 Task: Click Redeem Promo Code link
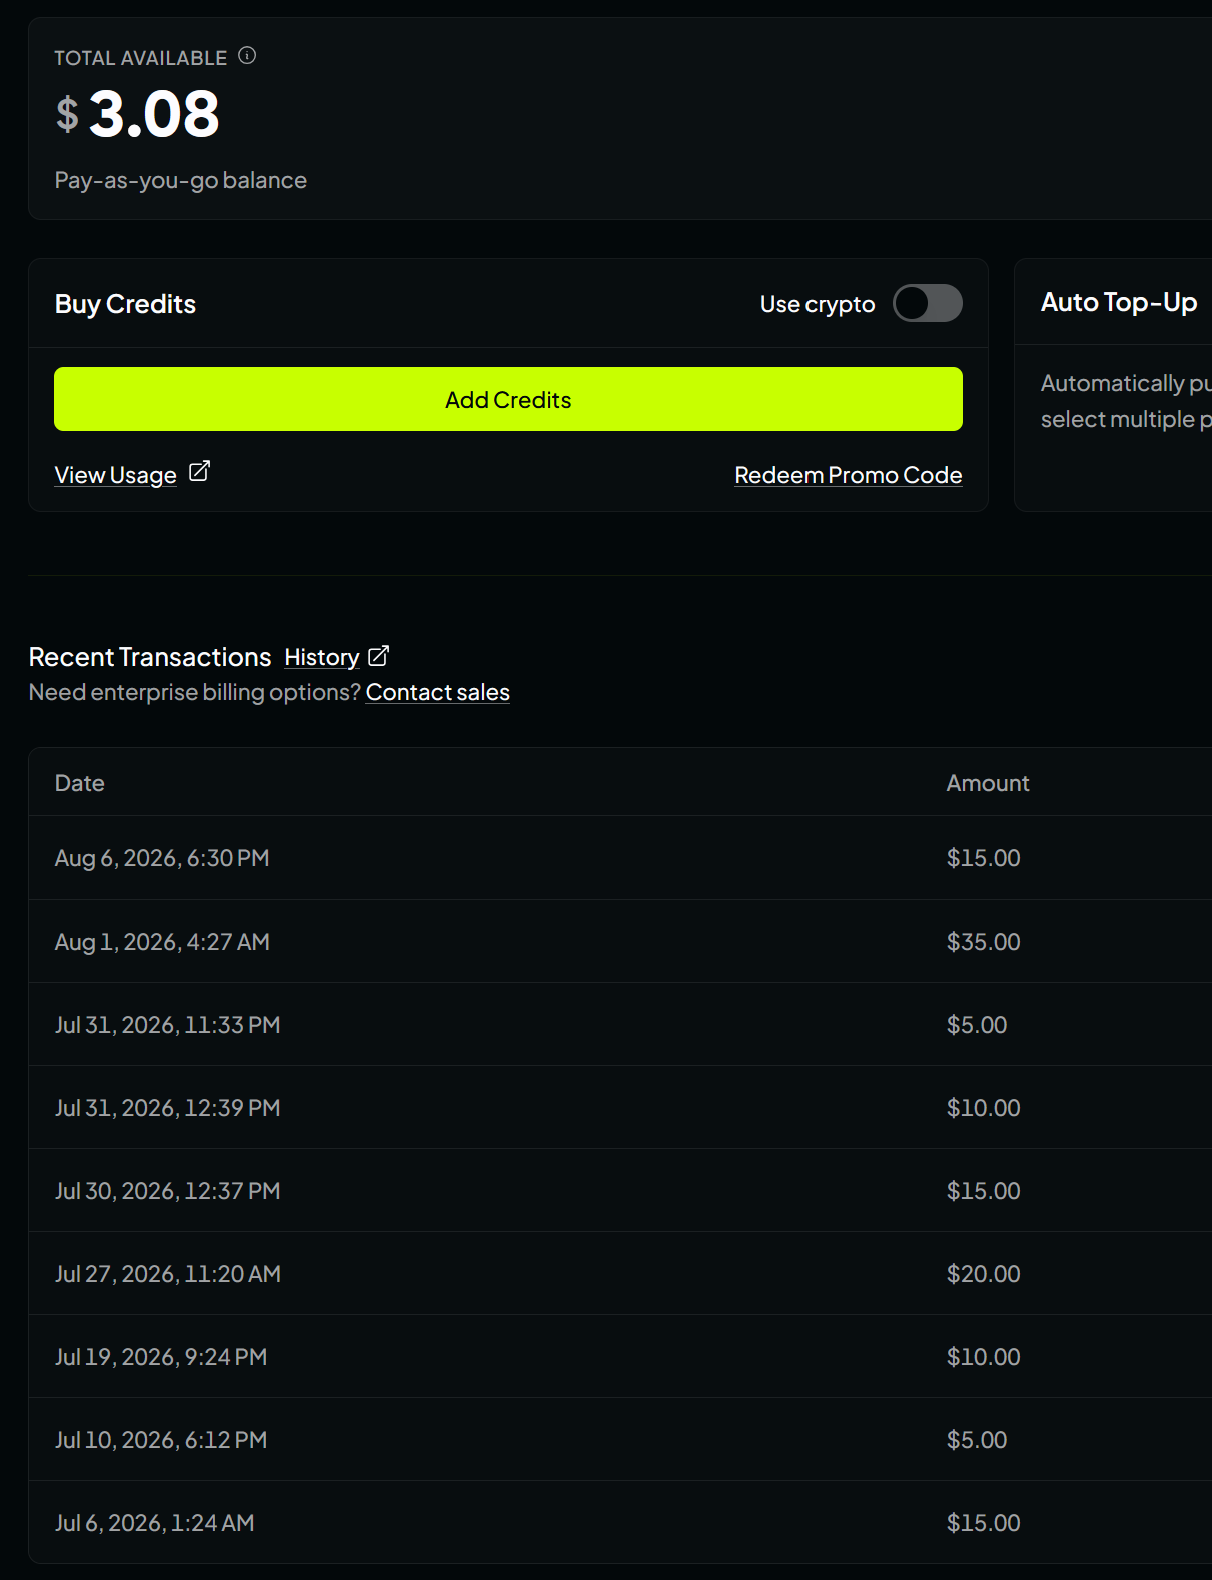click(x=848, y=475)
